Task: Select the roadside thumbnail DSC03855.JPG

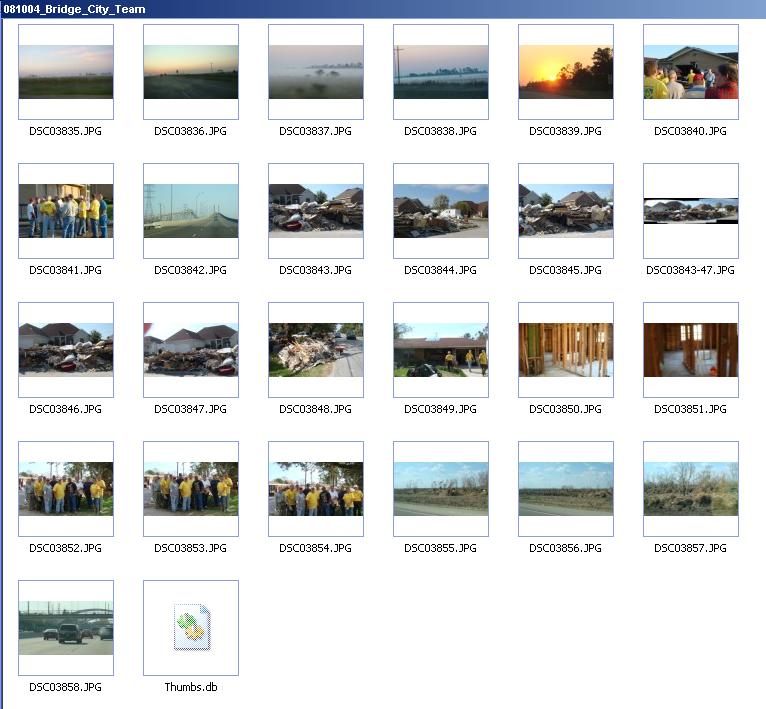Action: (x=441, y=489)
